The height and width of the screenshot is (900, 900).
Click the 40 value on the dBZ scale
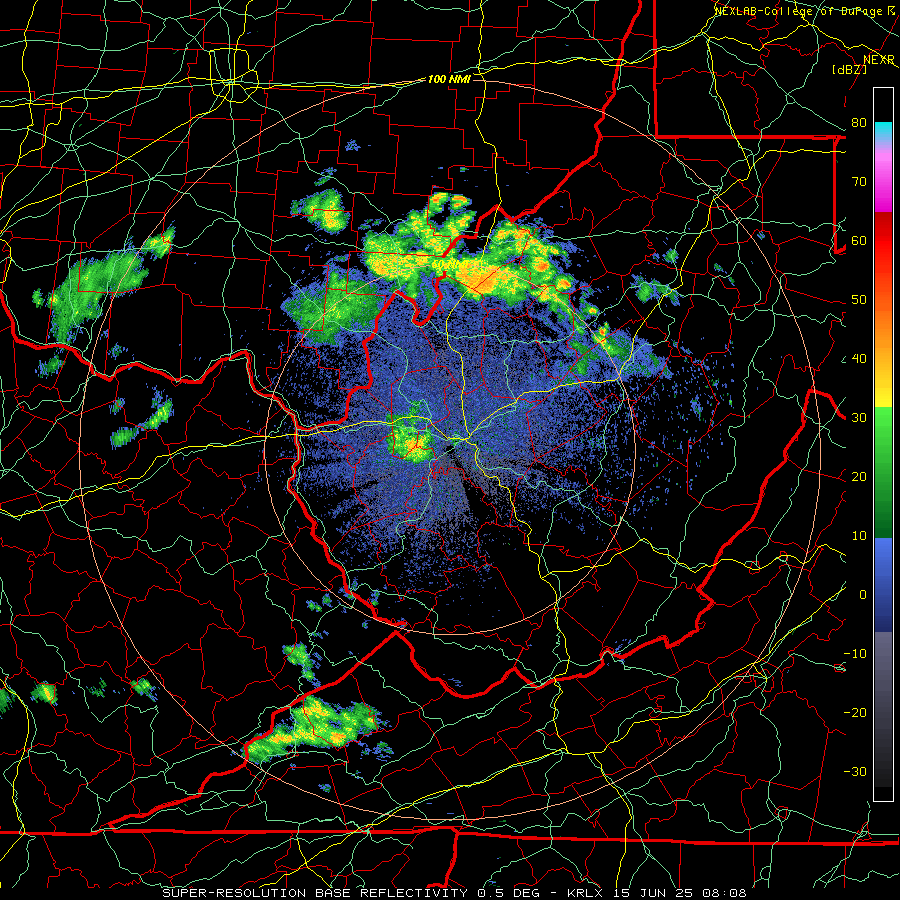859,359
